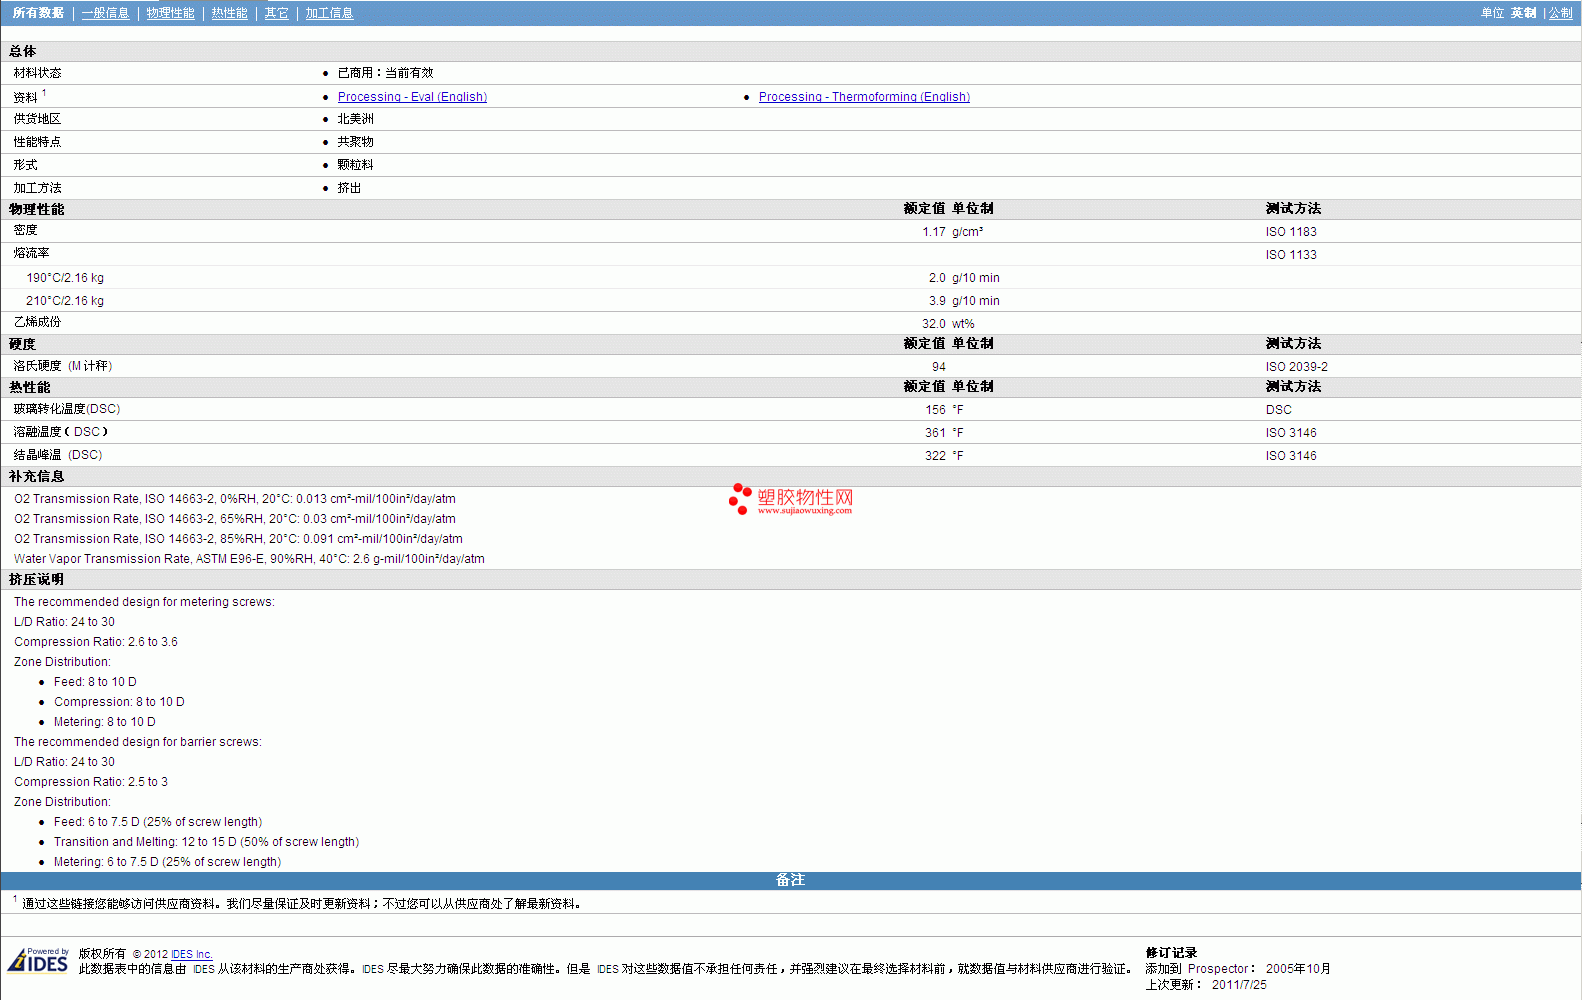Click the Metering: 6 to 7.5 D bullet
The height and width of the screenshot is (1000, 1582).
[167, 862]
